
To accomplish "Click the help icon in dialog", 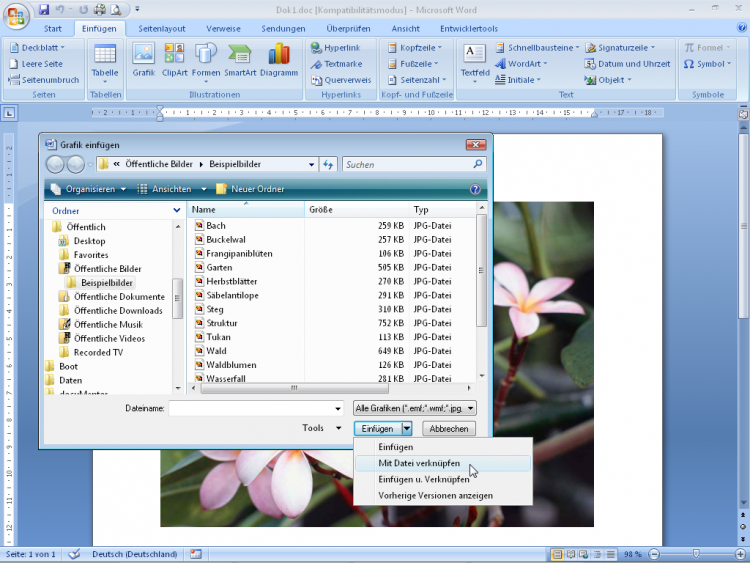I will tap(475, 189).
